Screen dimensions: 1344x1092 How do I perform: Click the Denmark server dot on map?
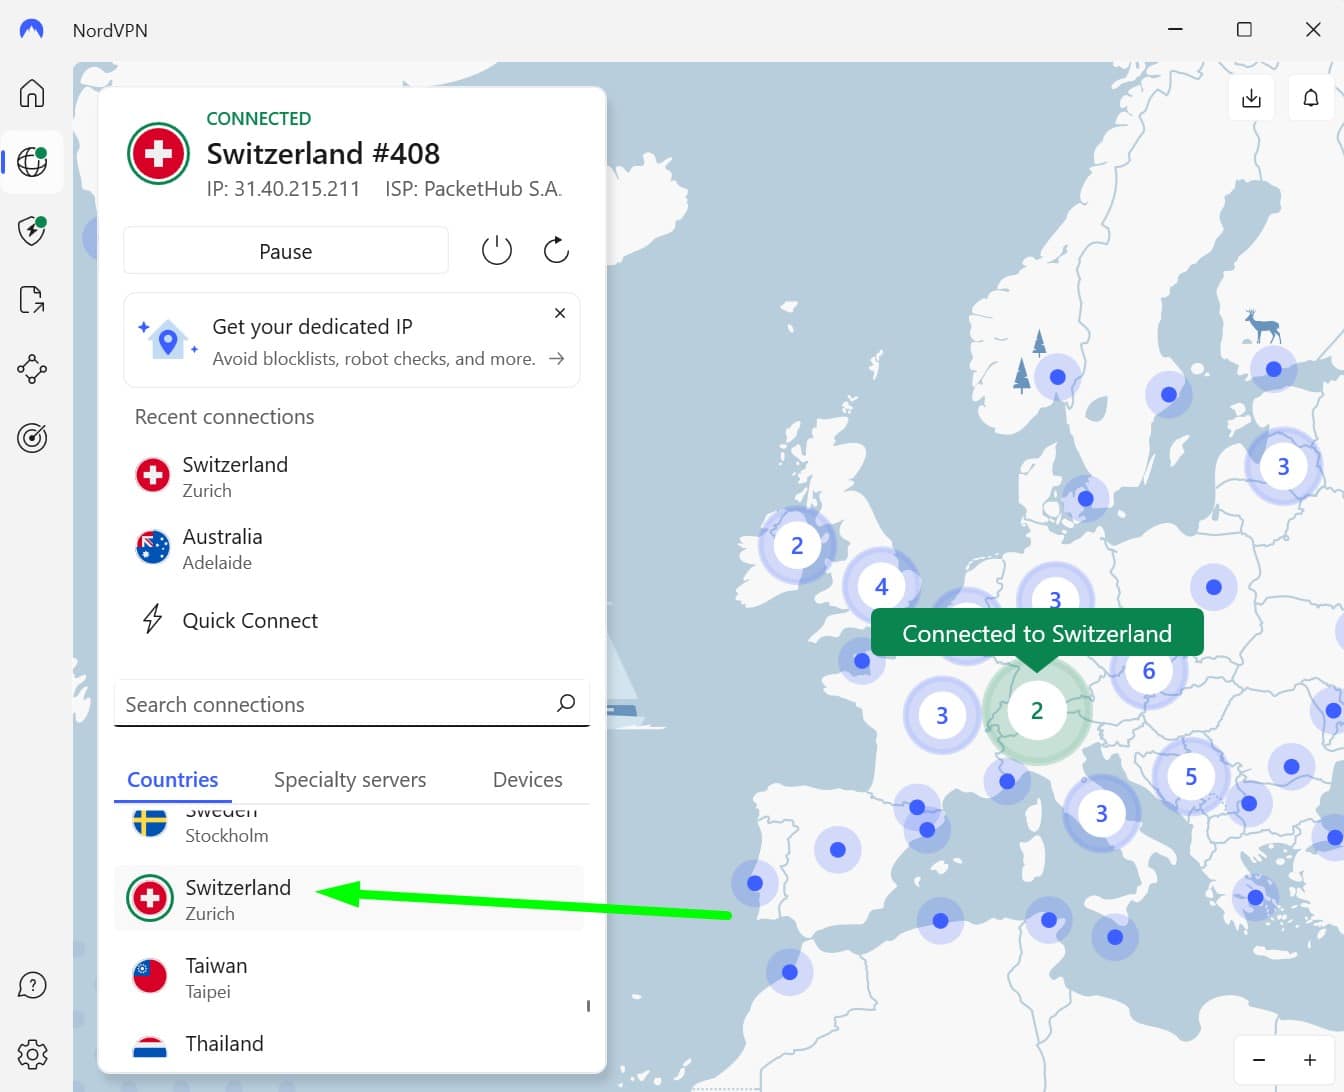[1086, 498]
